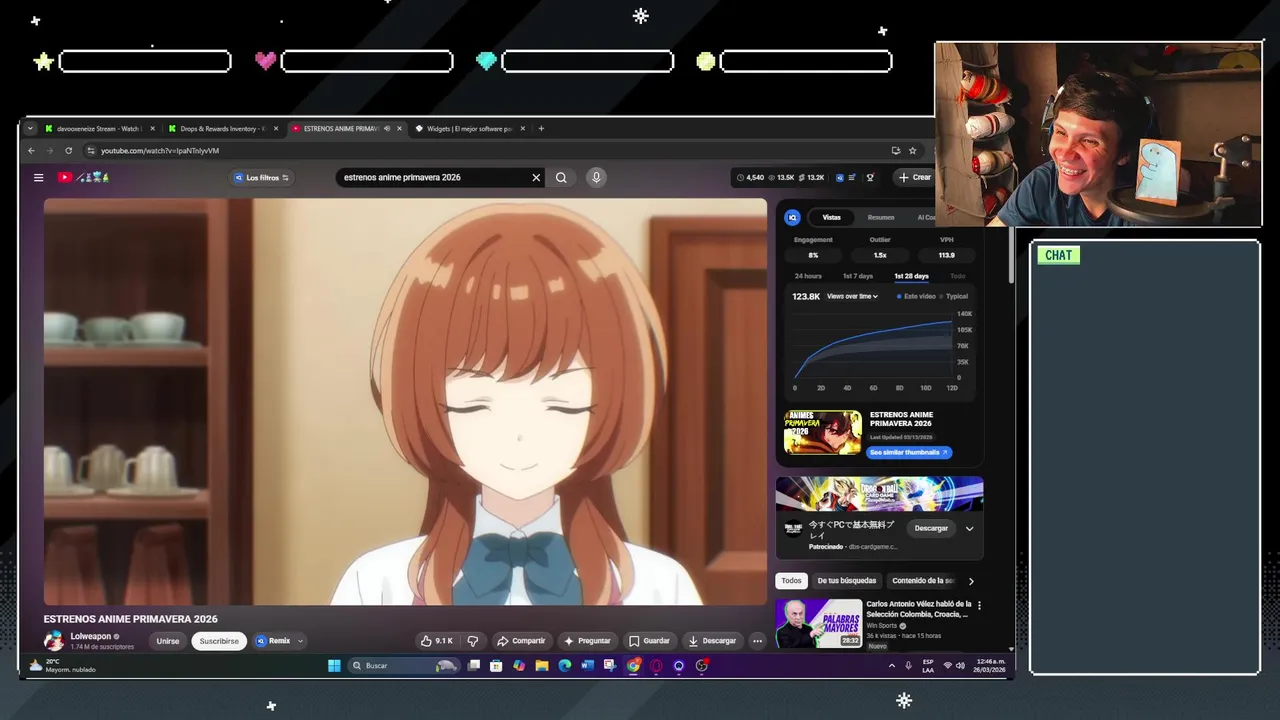Open new browser tab with plus
The image size is (1280, 720).
point(541,128)
